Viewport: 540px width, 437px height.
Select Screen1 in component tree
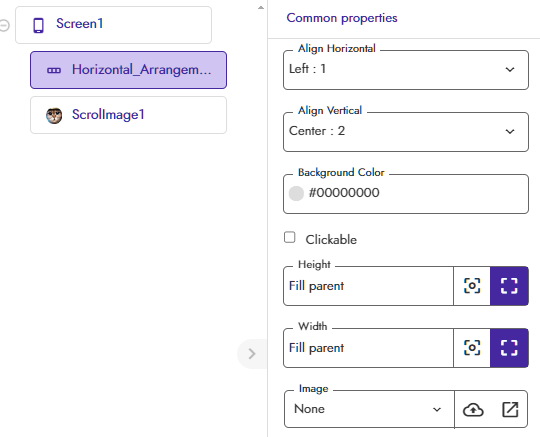pyautogui.click(x=113, y=25)
